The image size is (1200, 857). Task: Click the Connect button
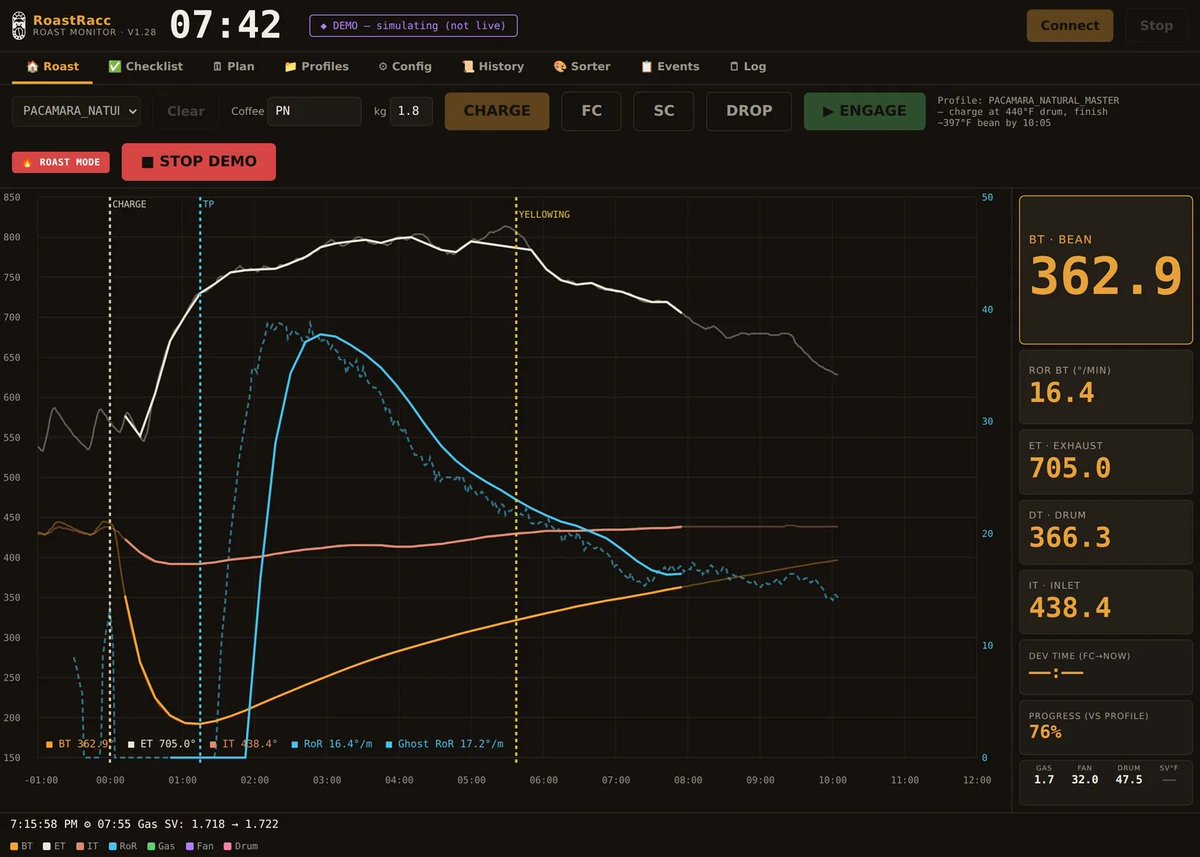[1070, 26]
